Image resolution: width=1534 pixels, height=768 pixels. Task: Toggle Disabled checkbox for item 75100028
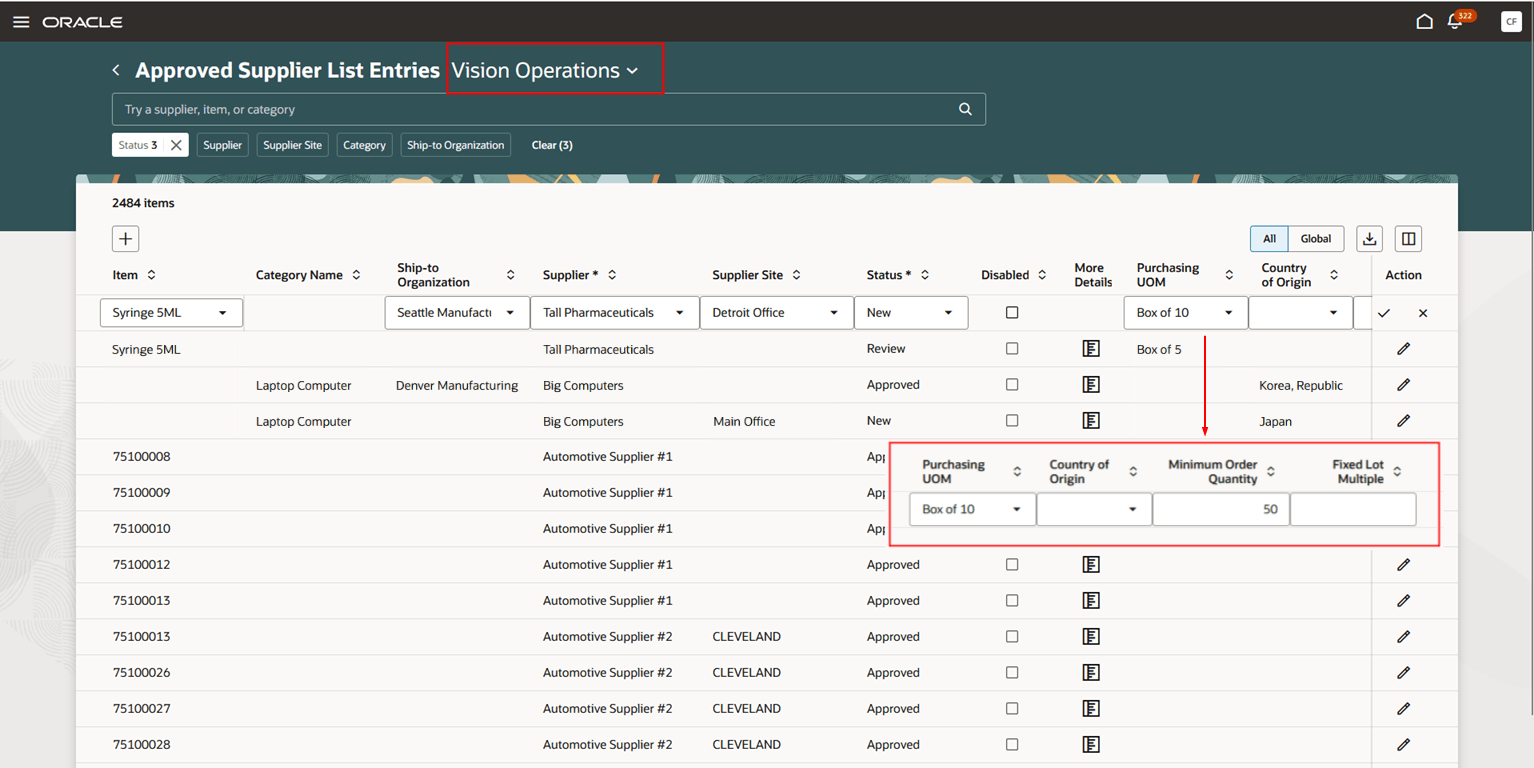(x=1012, y=745)
